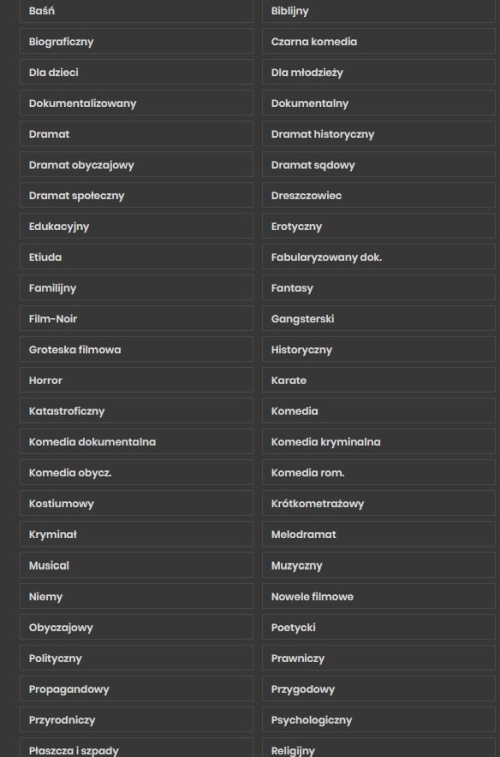
Task: Choose Krótkometrażowy genre
Action: click(x=379, y=504)
